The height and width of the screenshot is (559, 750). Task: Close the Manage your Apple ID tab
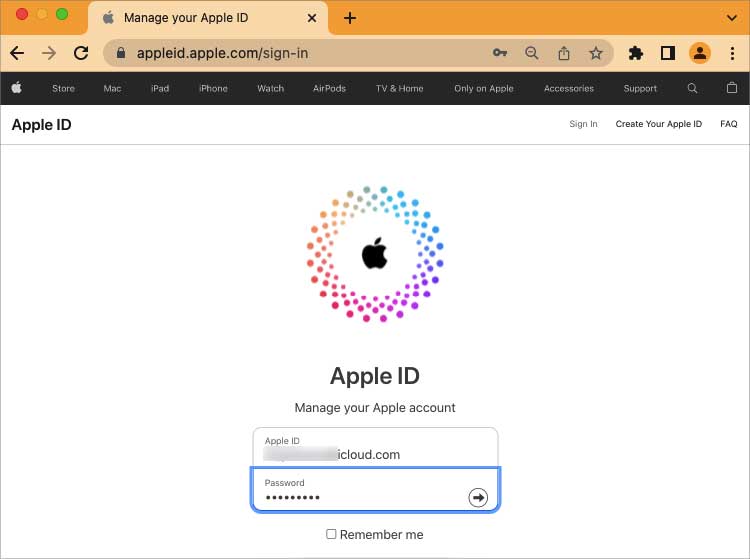pyautogui.click(x=312, y=18)
